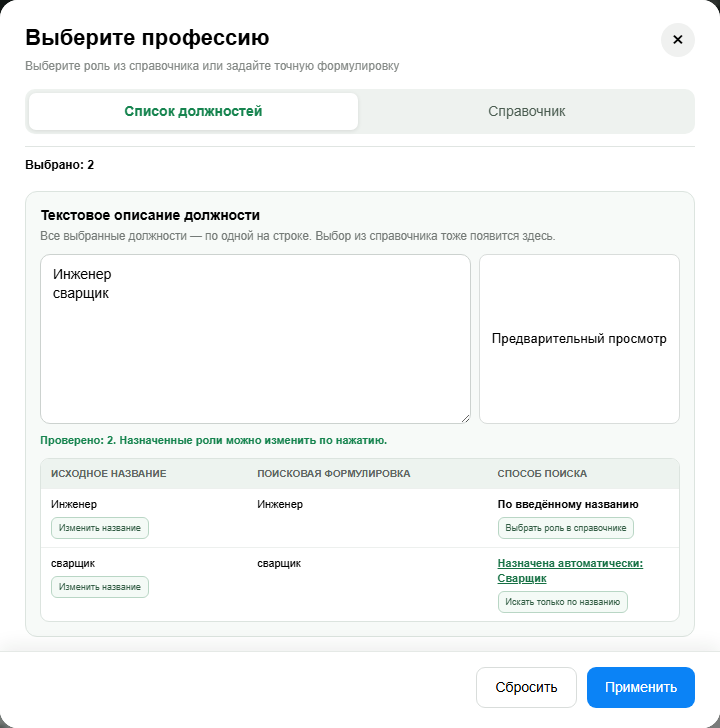720x728 pixels.
Task: Change the name for сварщик row
Action: pyautogui.click(x=100, y=587)
